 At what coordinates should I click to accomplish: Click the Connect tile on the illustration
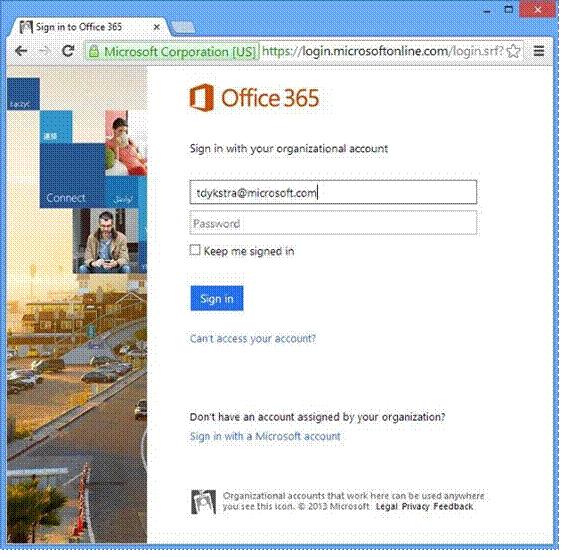72,175
